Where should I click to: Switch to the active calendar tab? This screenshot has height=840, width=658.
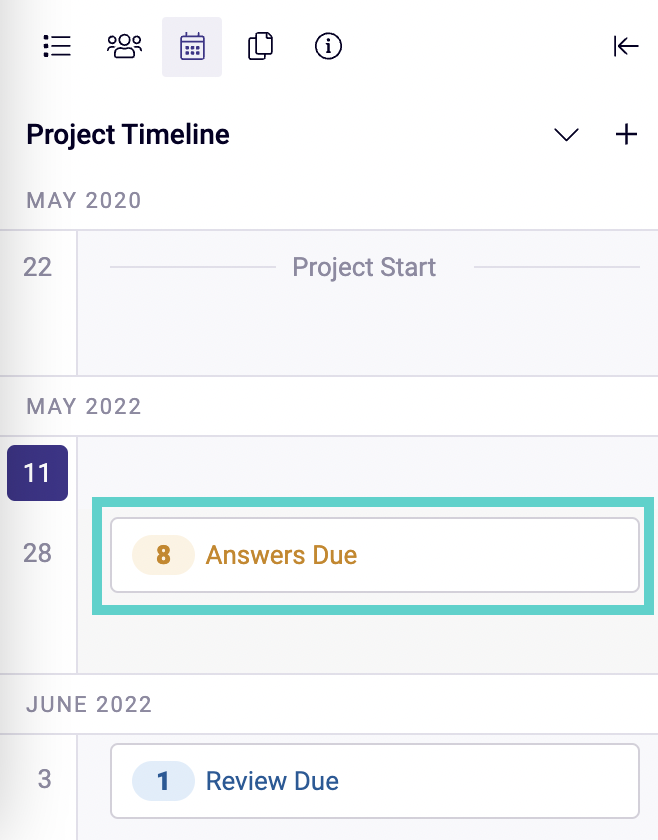[x=192, y=46]
